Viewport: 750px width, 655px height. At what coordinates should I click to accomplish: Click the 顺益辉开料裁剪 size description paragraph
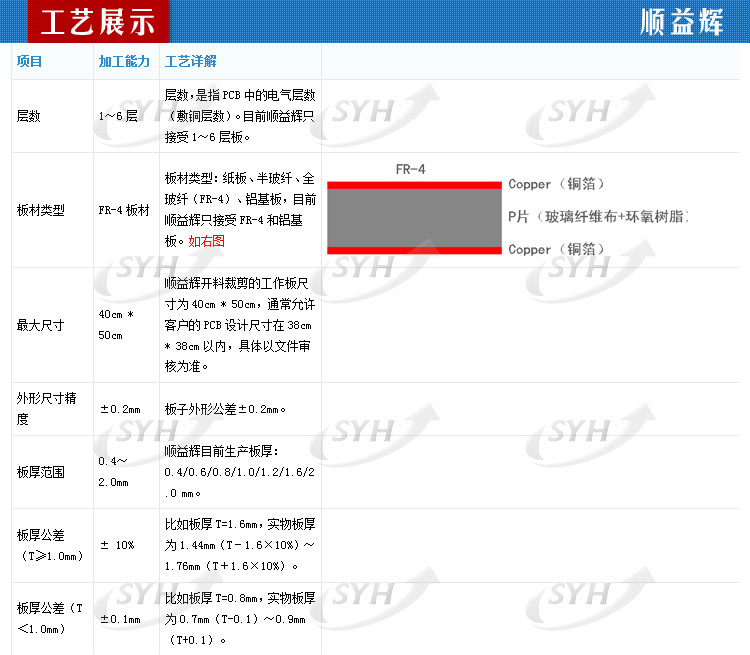click(240, 325)
